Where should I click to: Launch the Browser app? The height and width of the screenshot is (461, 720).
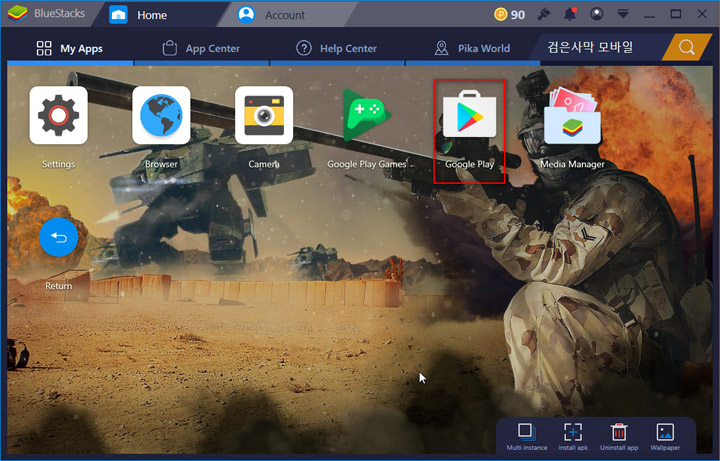pyautogui.click(x=161, y=115)
